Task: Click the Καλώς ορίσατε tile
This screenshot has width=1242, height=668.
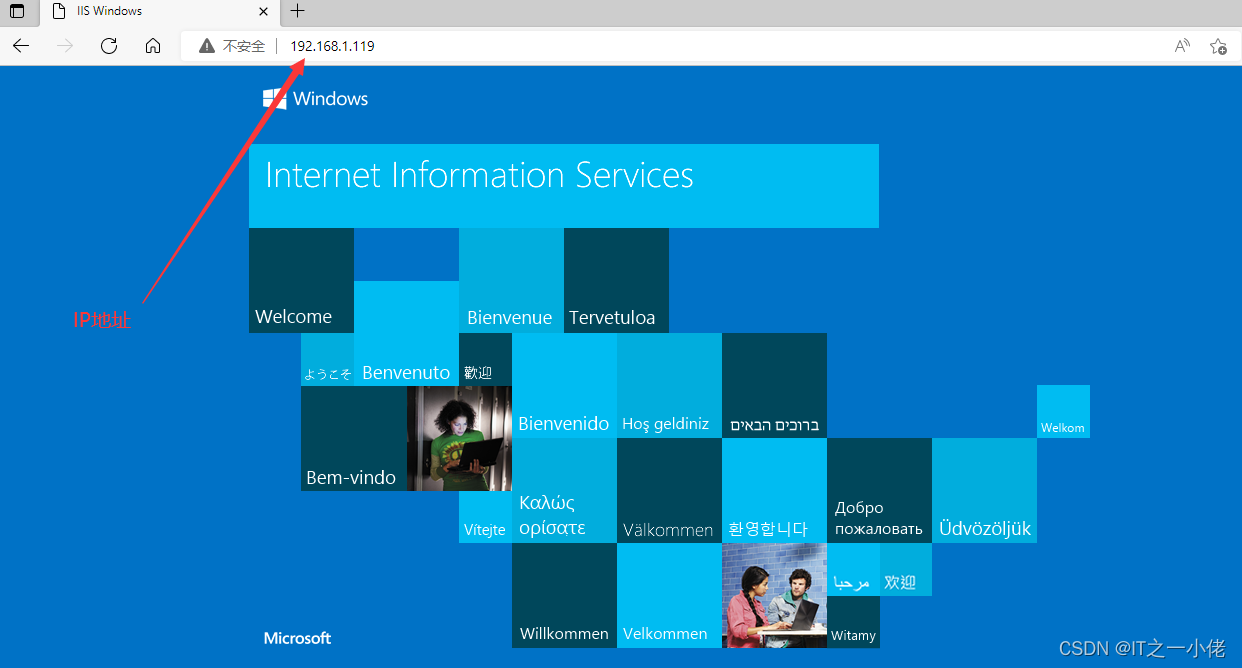Action: (564, 490)
